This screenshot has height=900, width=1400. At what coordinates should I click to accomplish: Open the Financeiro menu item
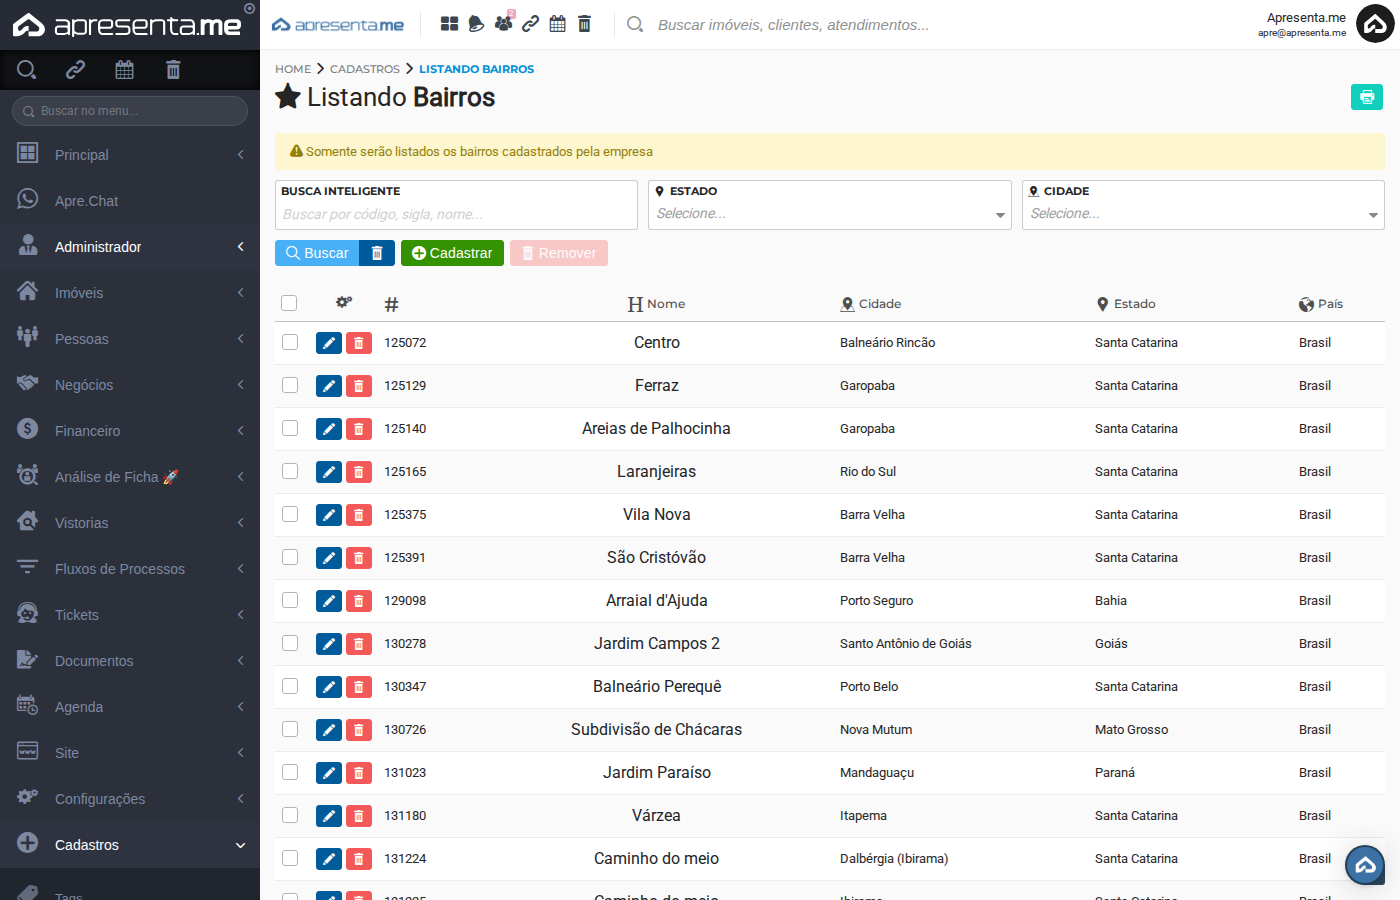pos(130,431)
